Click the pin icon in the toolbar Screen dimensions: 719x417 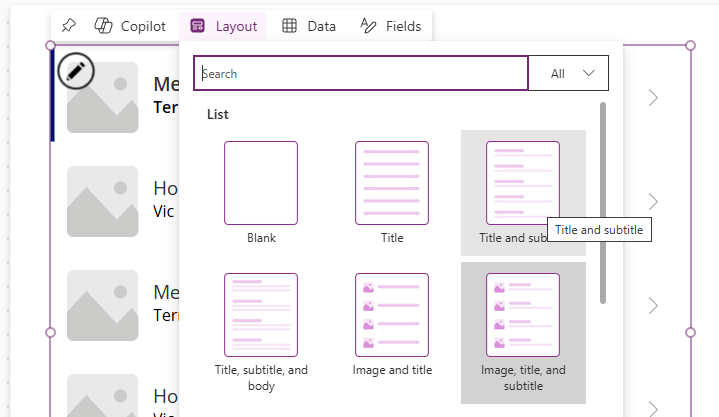click(x=68, y=26)
